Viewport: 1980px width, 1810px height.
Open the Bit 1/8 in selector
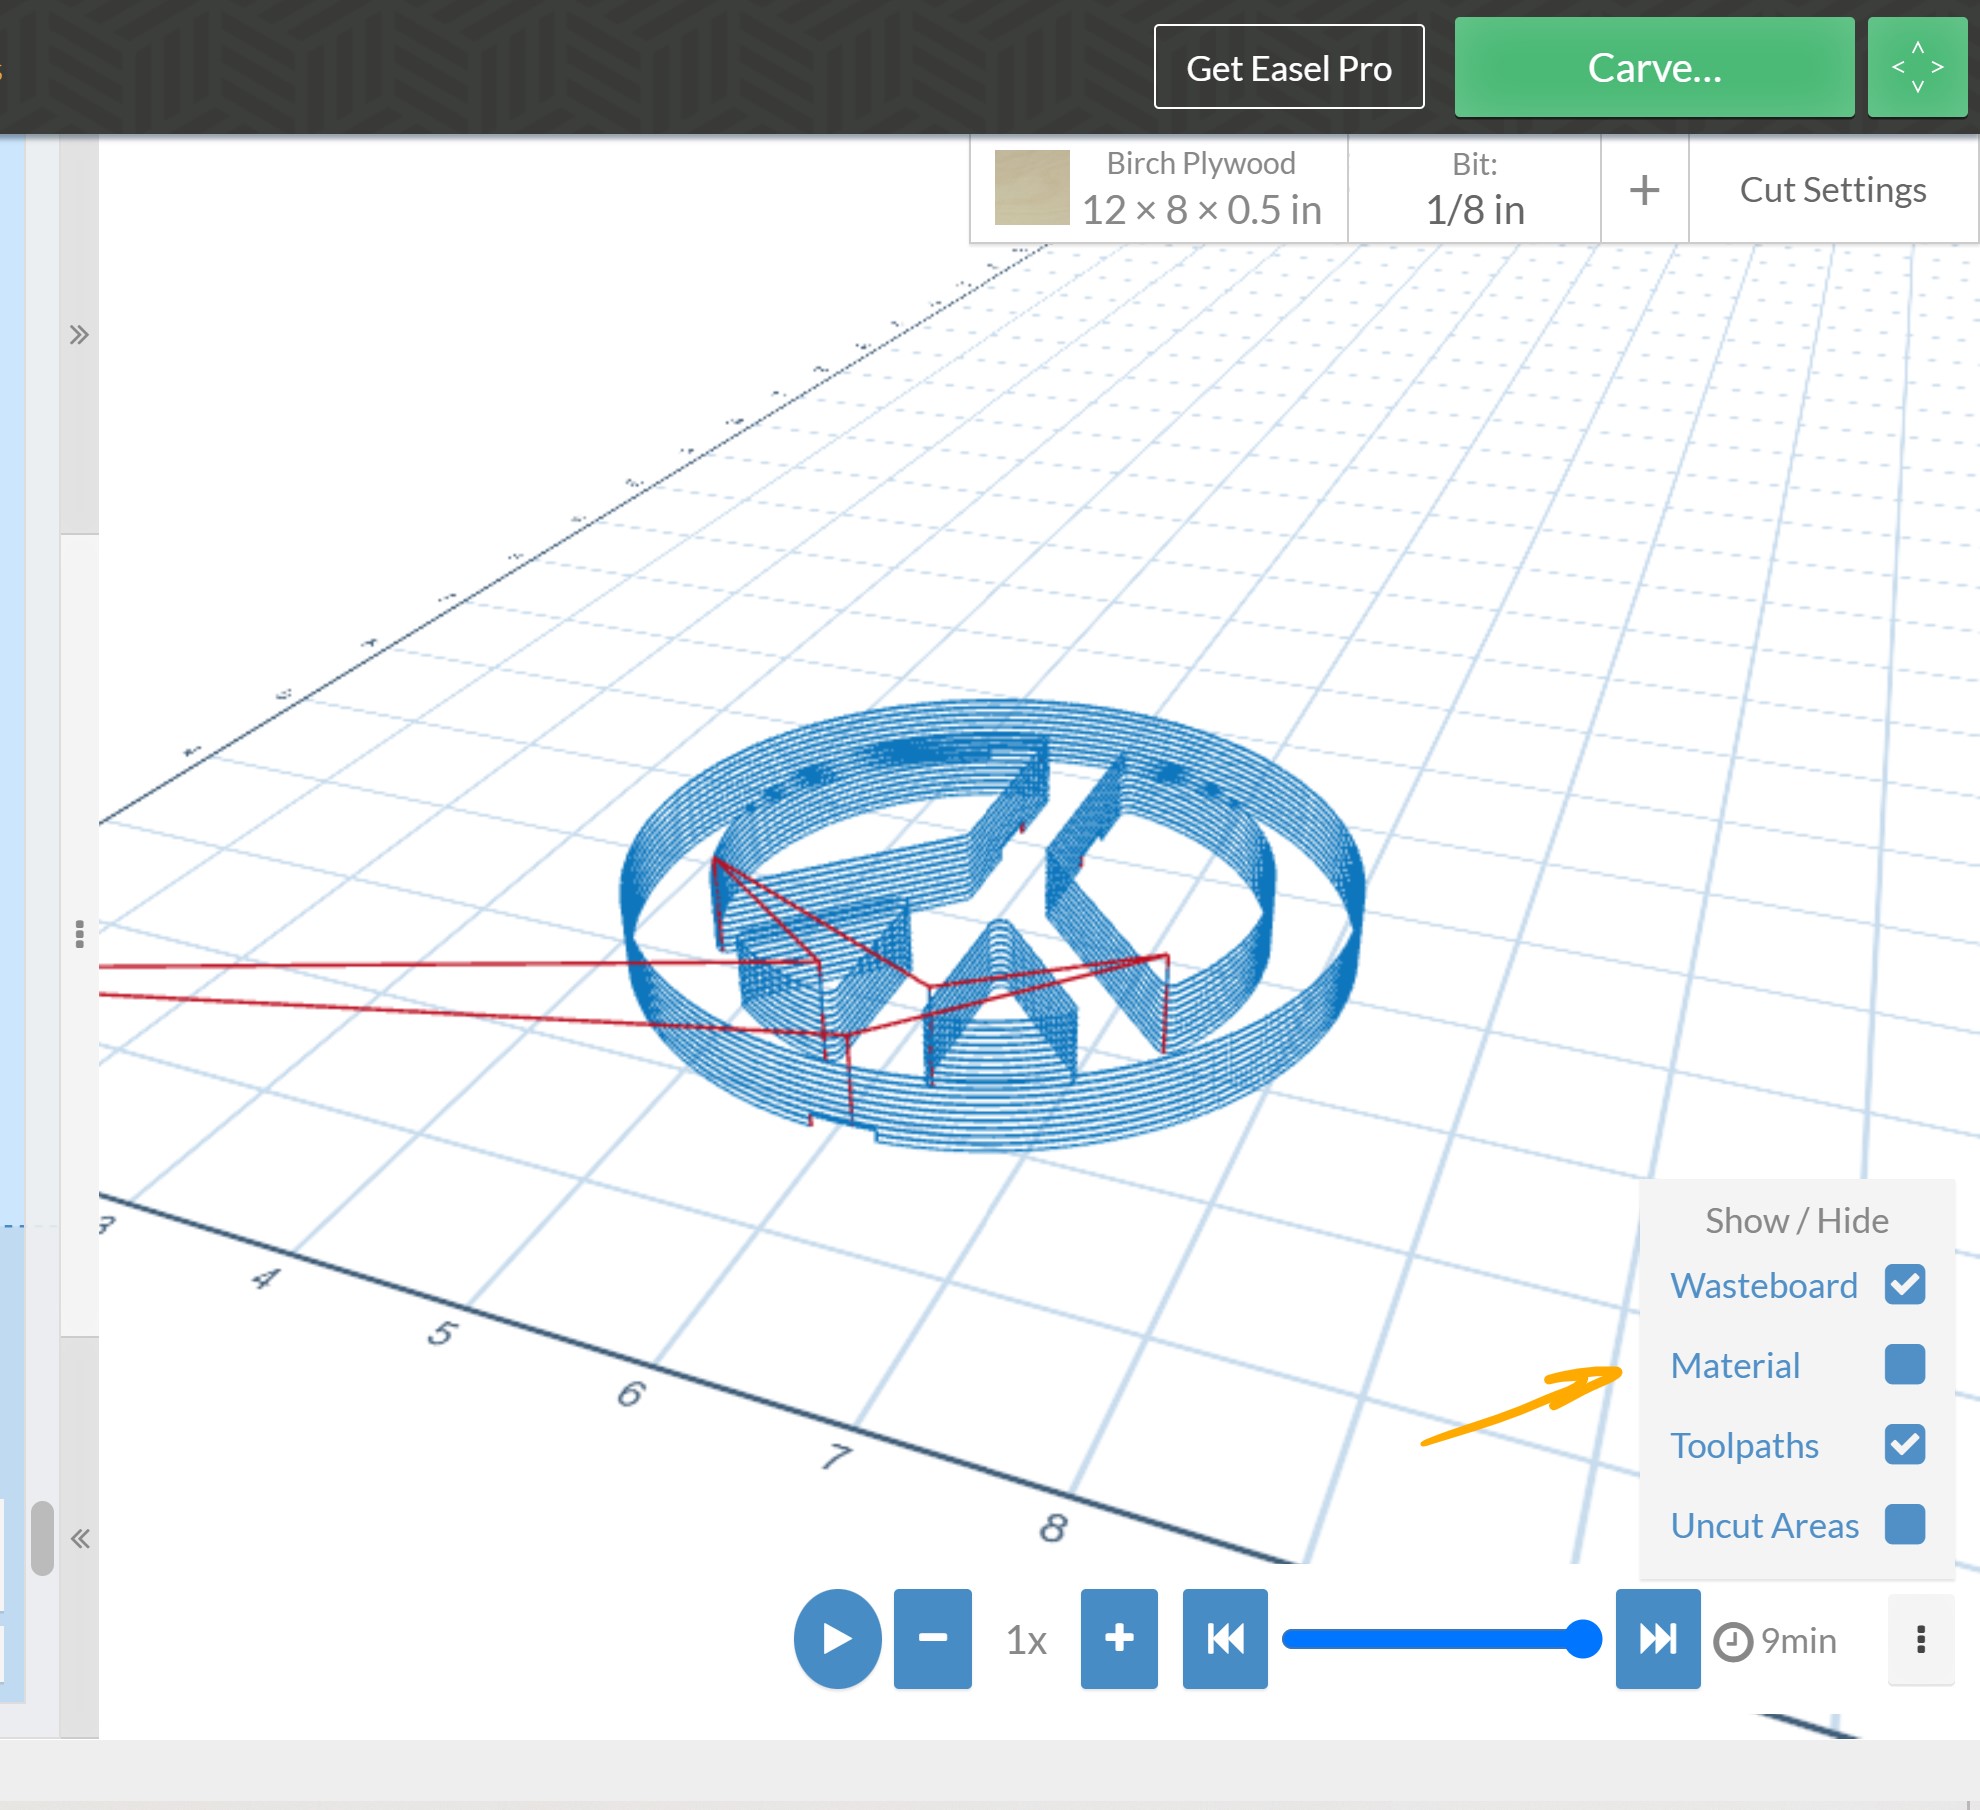pyautogui.click(x=1474, y=189)
